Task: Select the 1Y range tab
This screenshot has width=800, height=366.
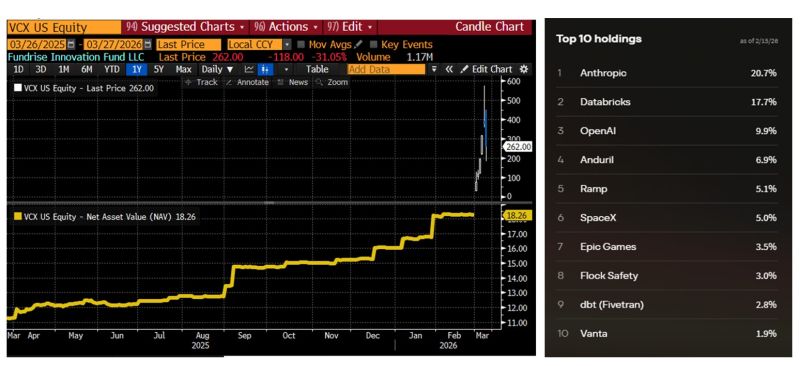Action: 137,69
